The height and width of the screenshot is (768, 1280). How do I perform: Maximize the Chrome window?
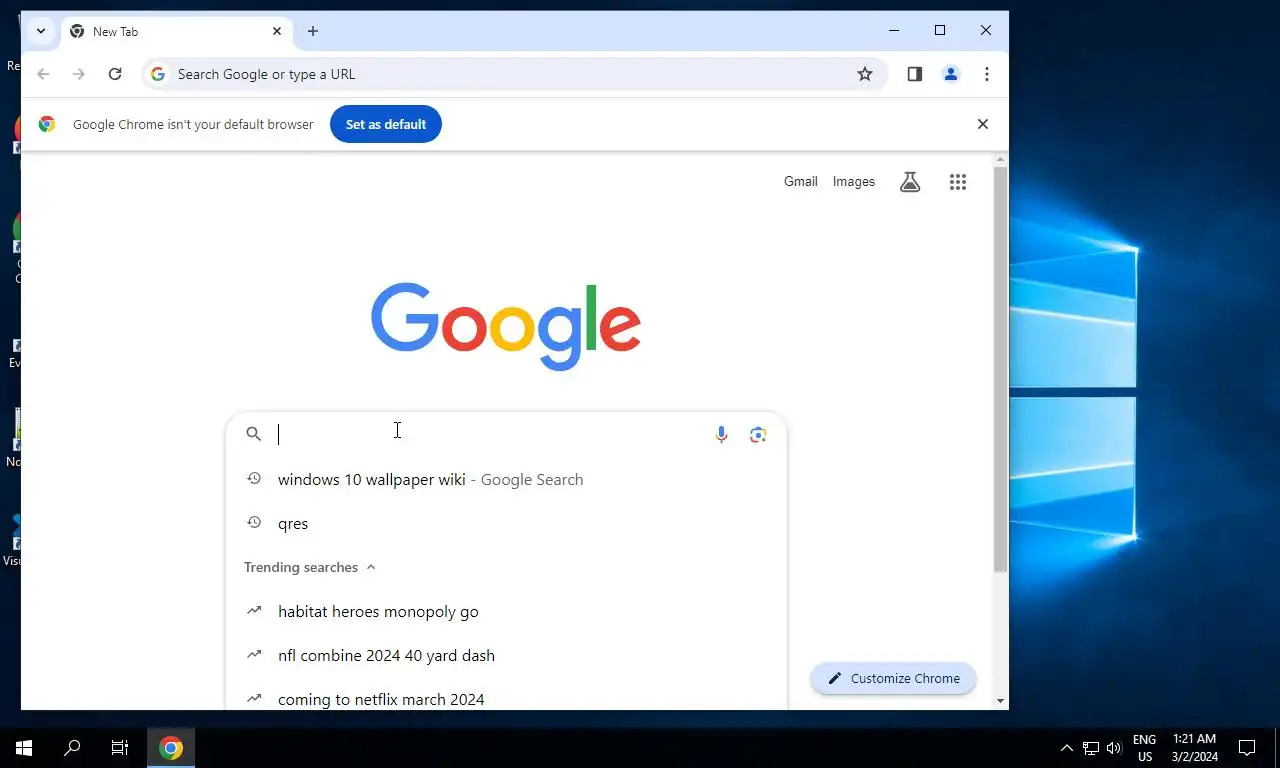pyautogui.click(x=940, y=31)
